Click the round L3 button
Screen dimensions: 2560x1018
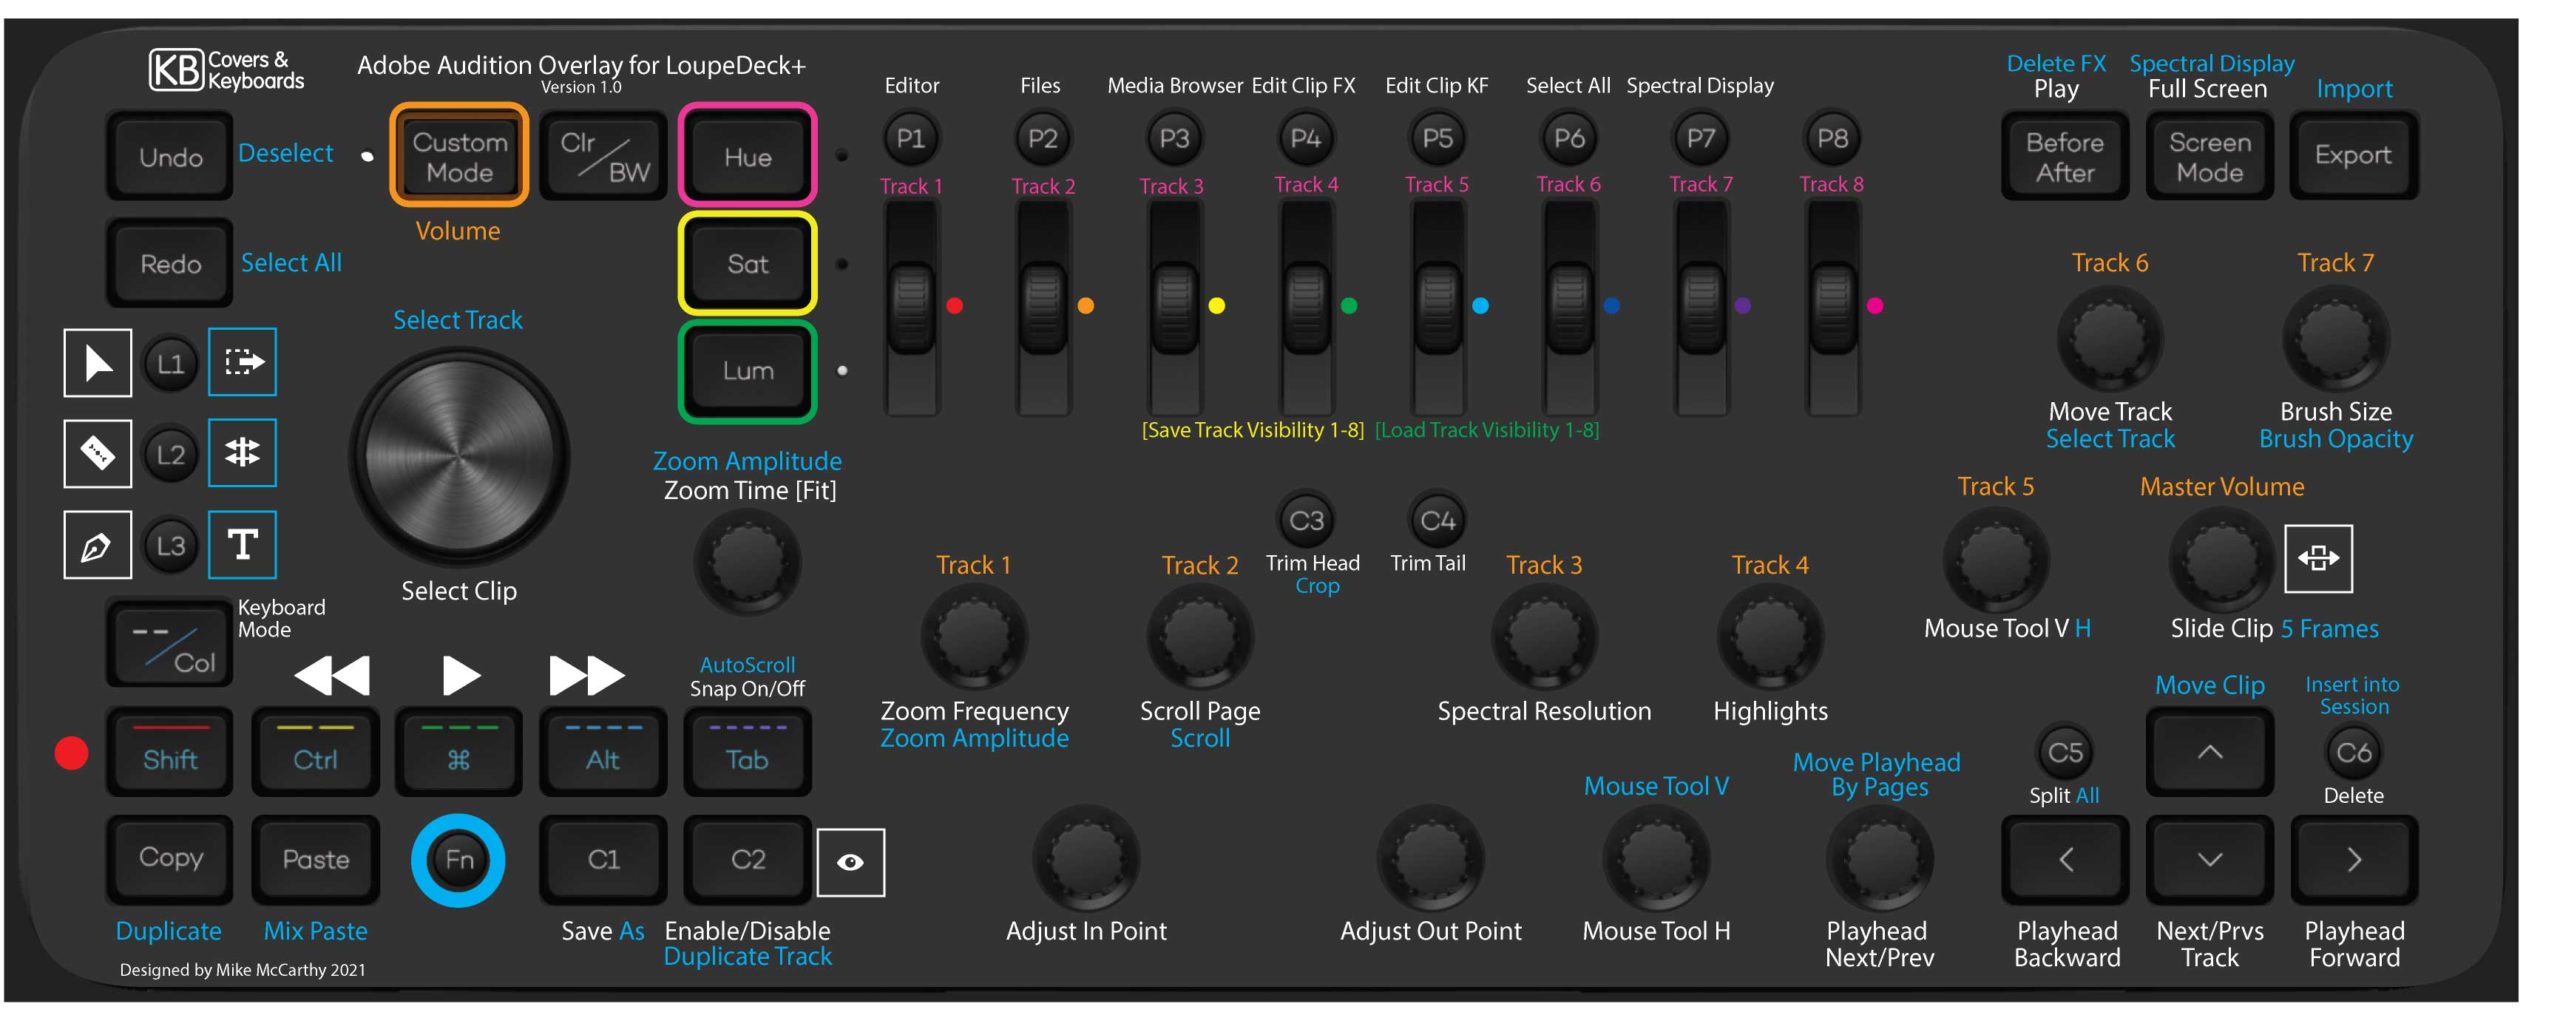click(x=170, y=545)
